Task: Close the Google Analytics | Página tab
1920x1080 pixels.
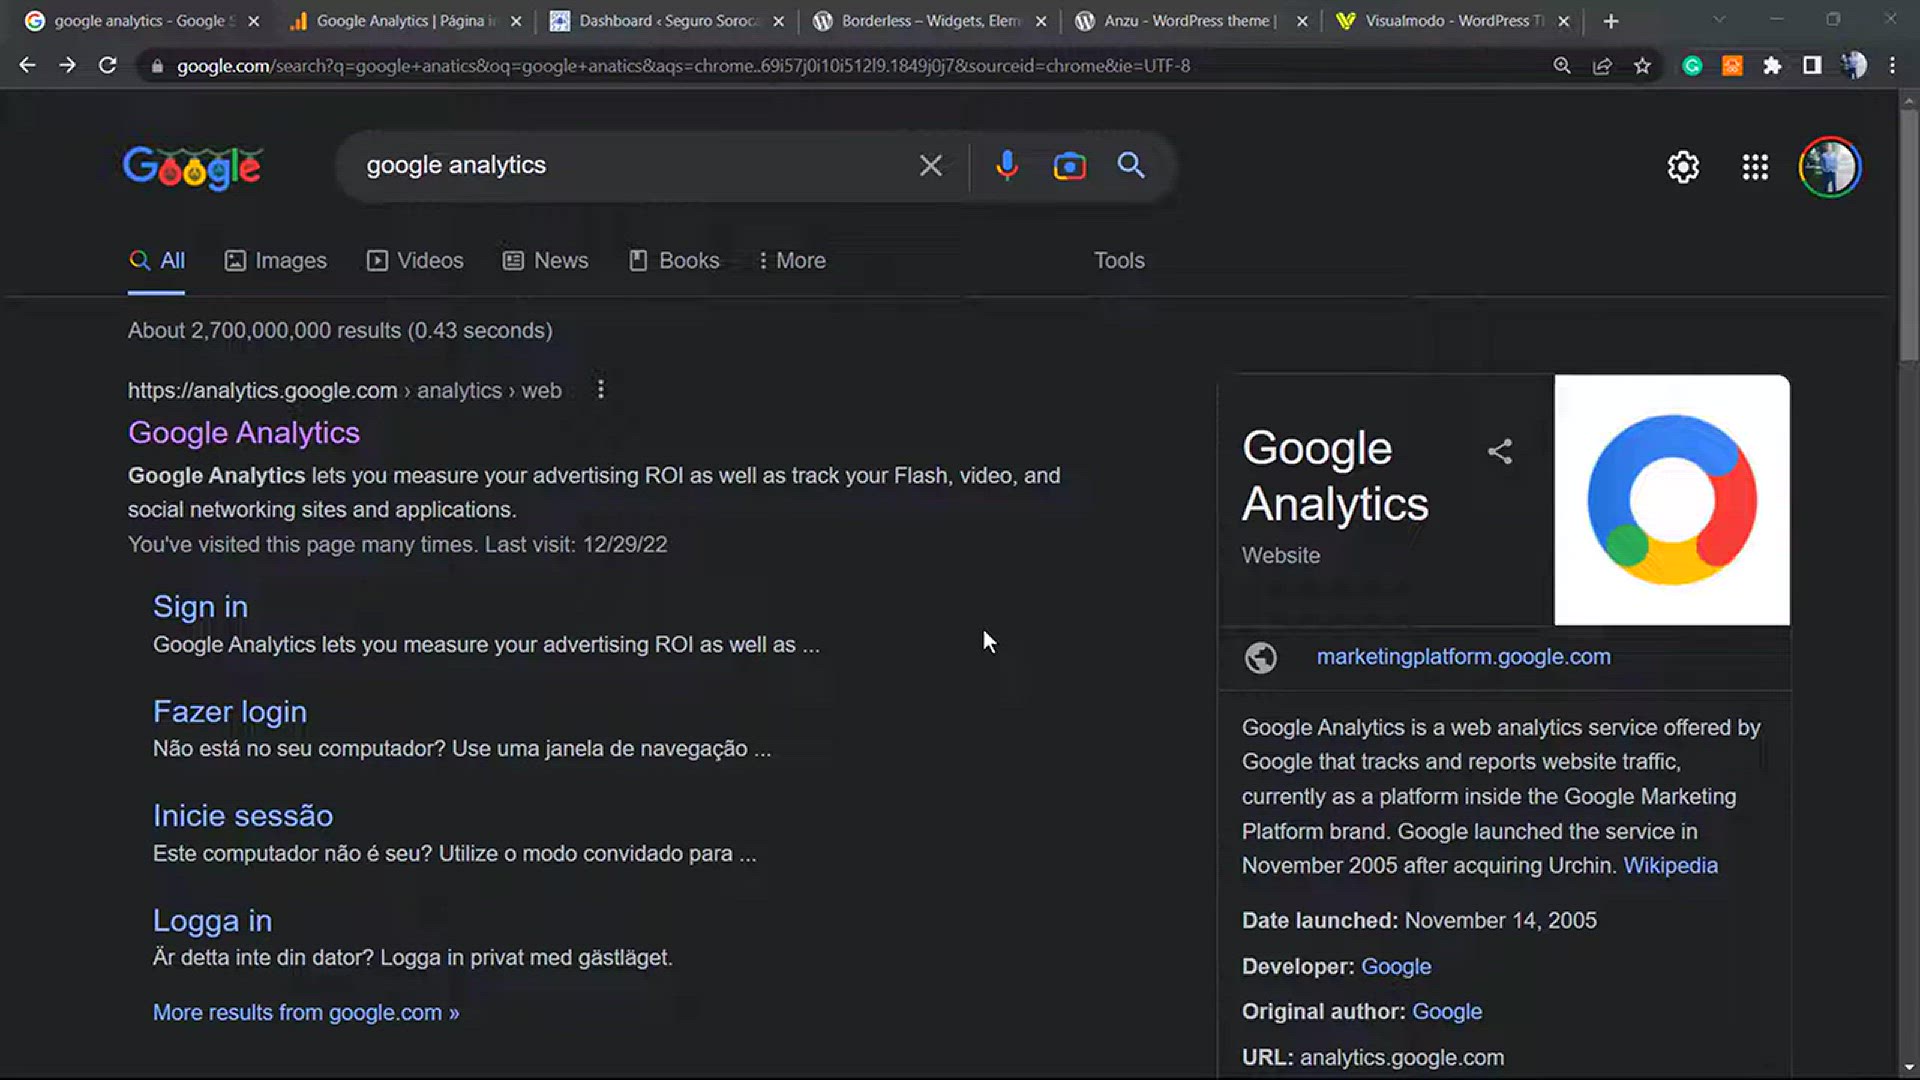Action: [516, 21]
